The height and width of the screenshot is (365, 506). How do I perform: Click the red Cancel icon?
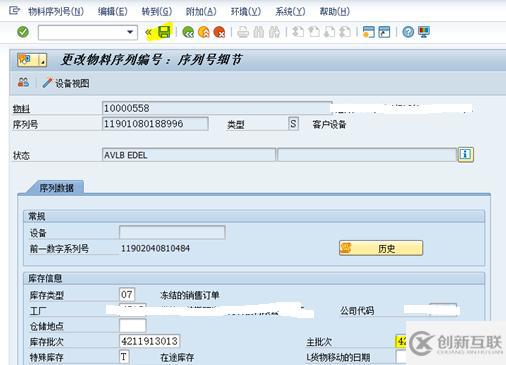pos(219,32)
